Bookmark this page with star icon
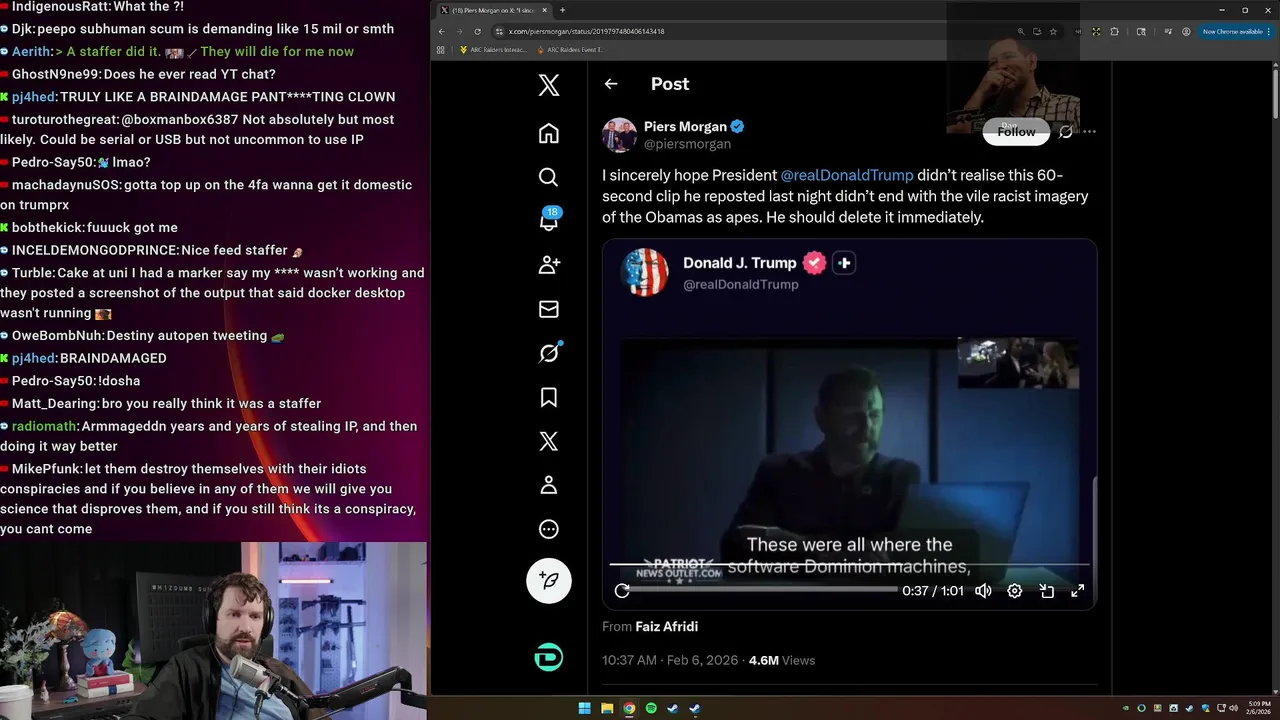 point(1053,31)
